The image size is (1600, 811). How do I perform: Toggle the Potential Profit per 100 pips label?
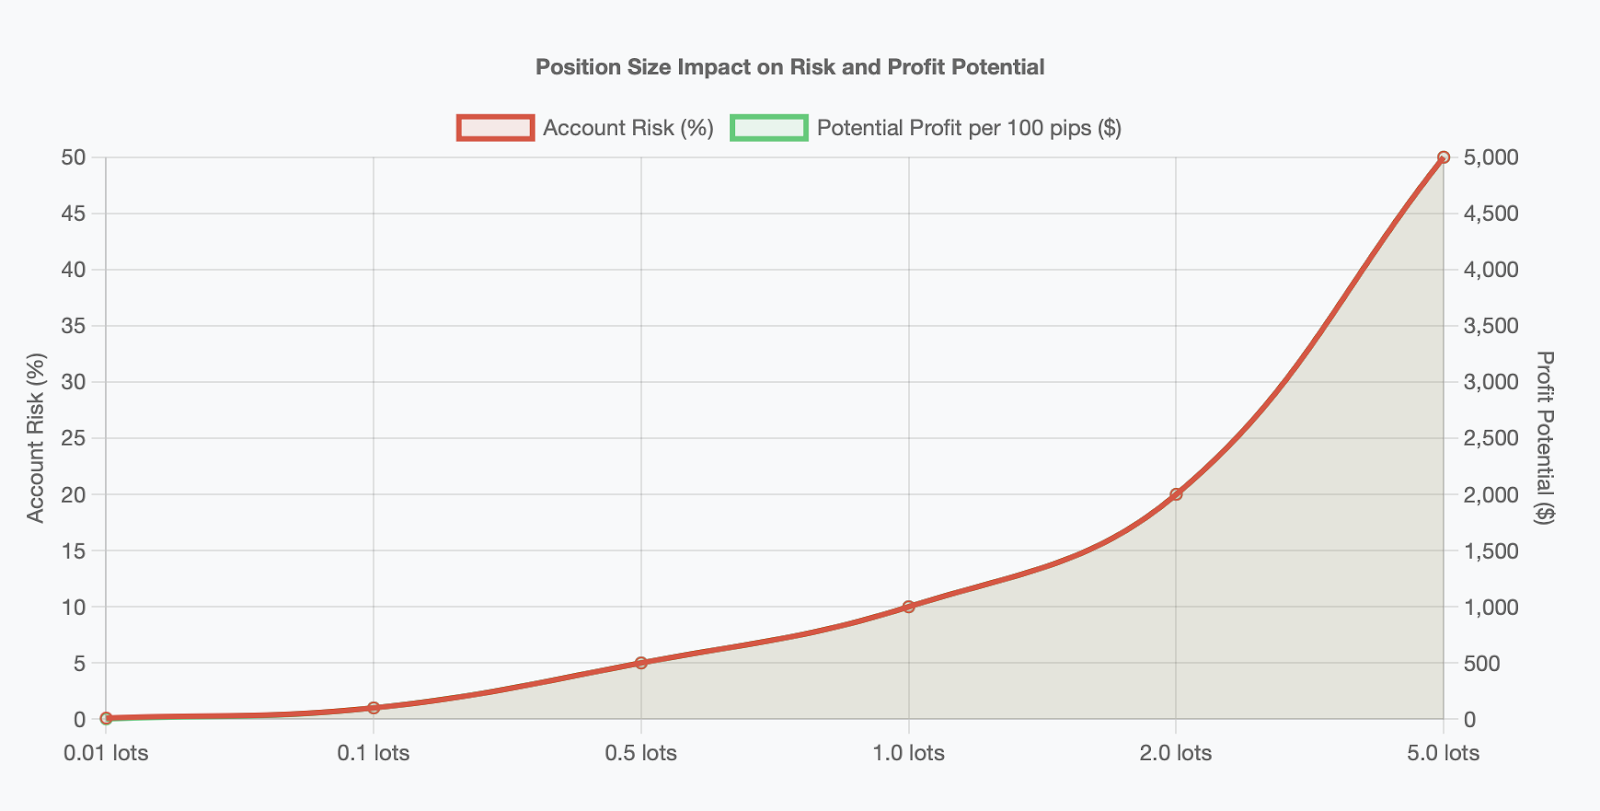[968, 128]
